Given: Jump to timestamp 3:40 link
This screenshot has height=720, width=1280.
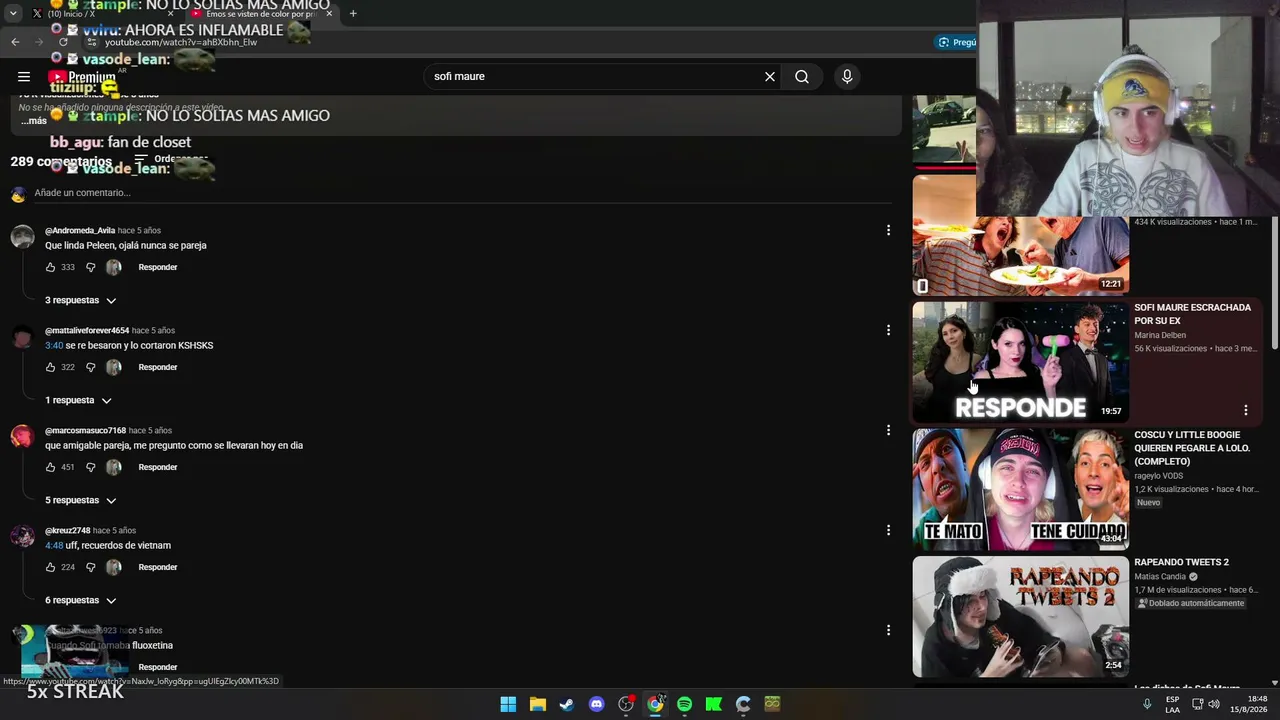Looking at the screenshot, I should click(54, 345).
